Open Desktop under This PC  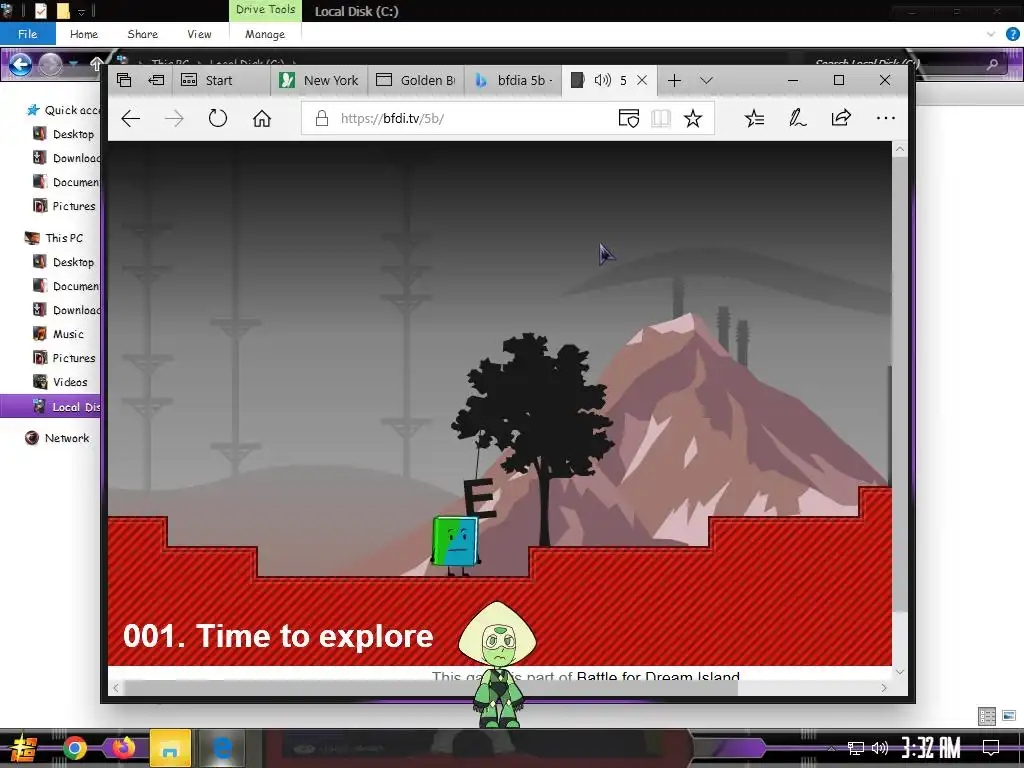pos(64,262)
